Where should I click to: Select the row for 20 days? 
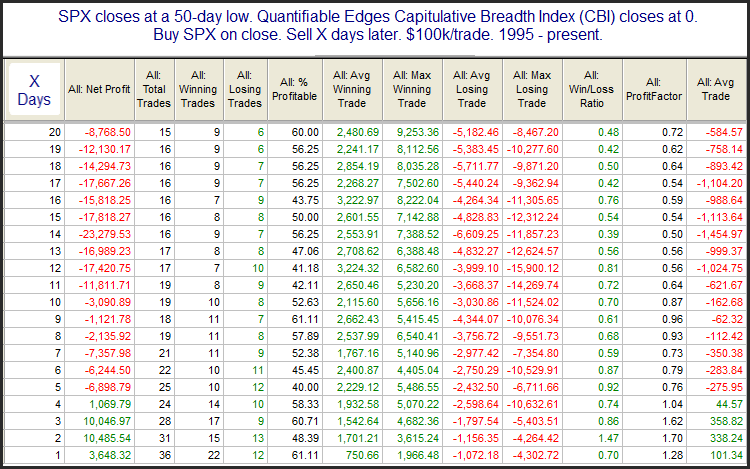(375, 132)
